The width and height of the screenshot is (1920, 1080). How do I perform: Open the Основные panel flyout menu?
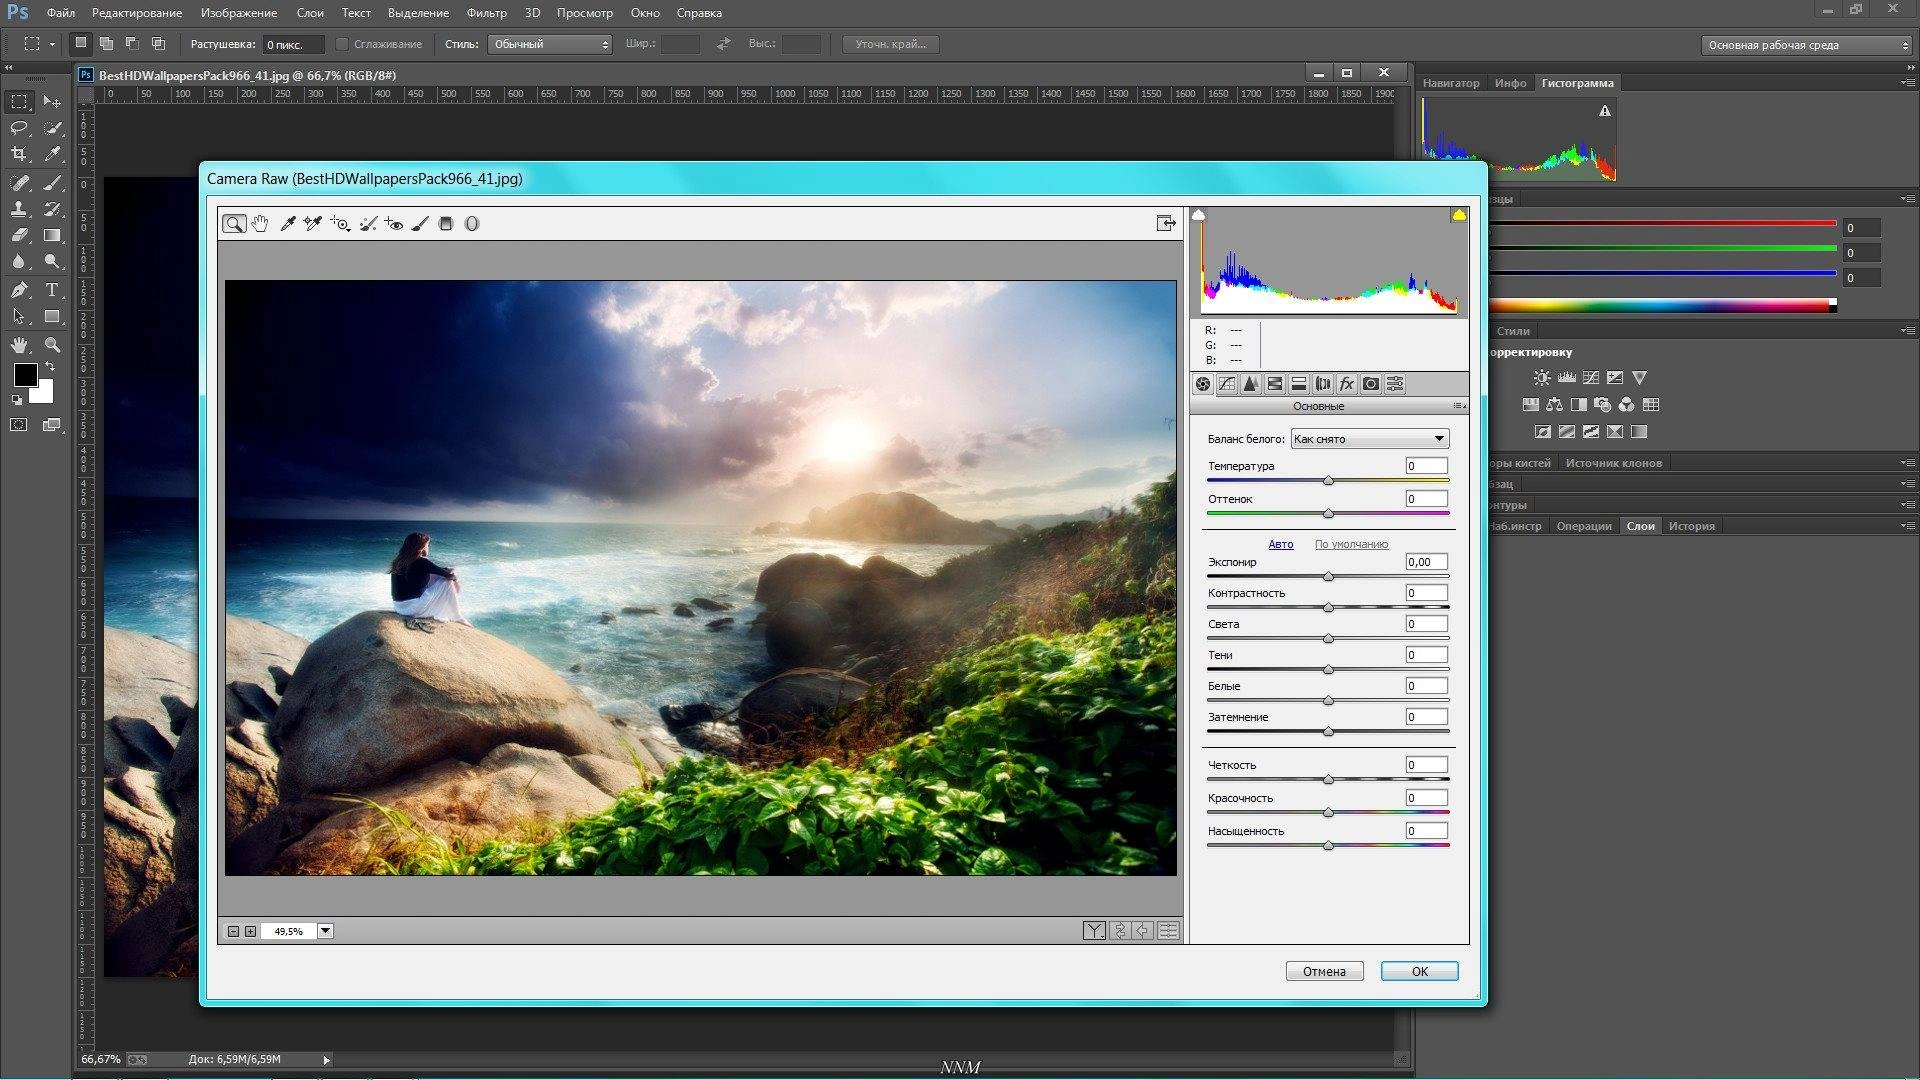(1459, 406)
